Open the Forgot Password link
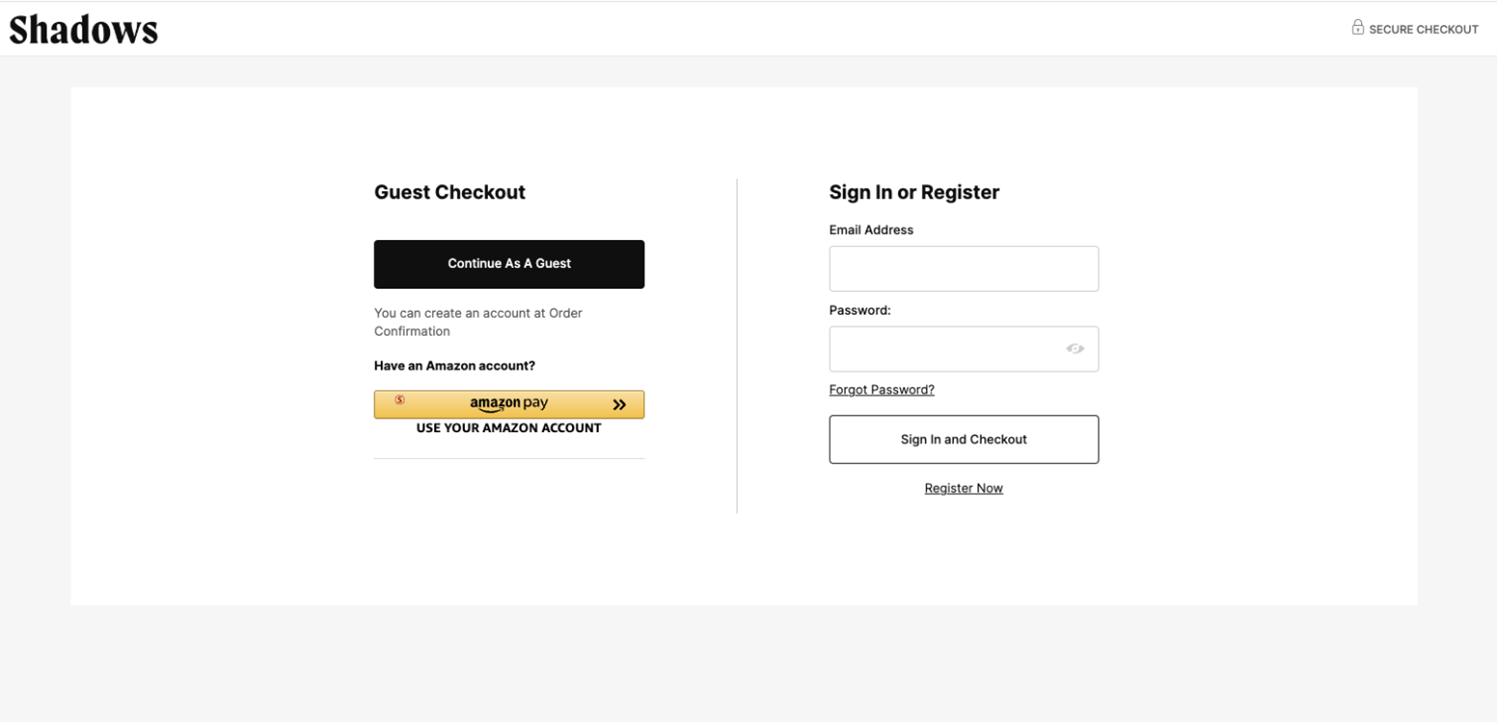Image resolution: width=1497 pixels, height=722 pixels. (x=882, y=390)
